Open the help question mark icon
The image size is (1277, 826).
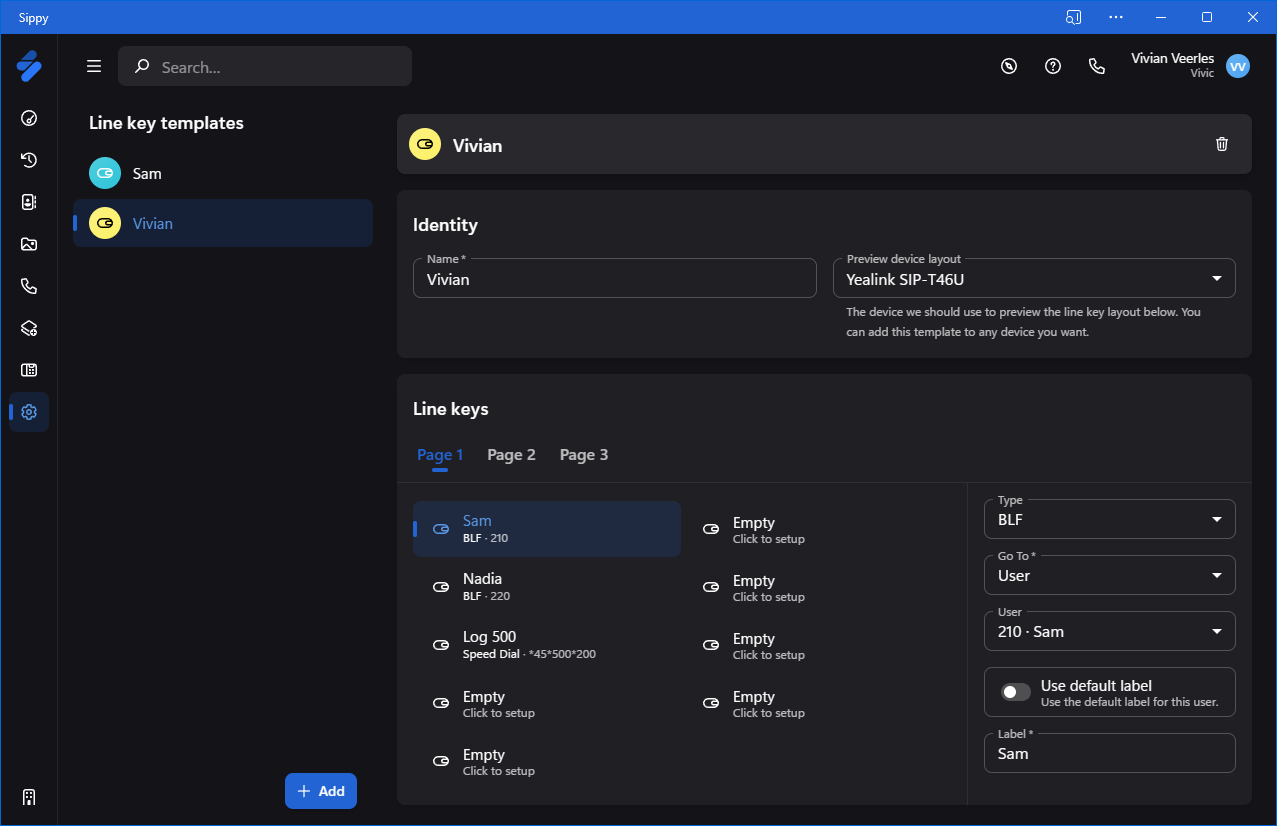point(1053,66)
